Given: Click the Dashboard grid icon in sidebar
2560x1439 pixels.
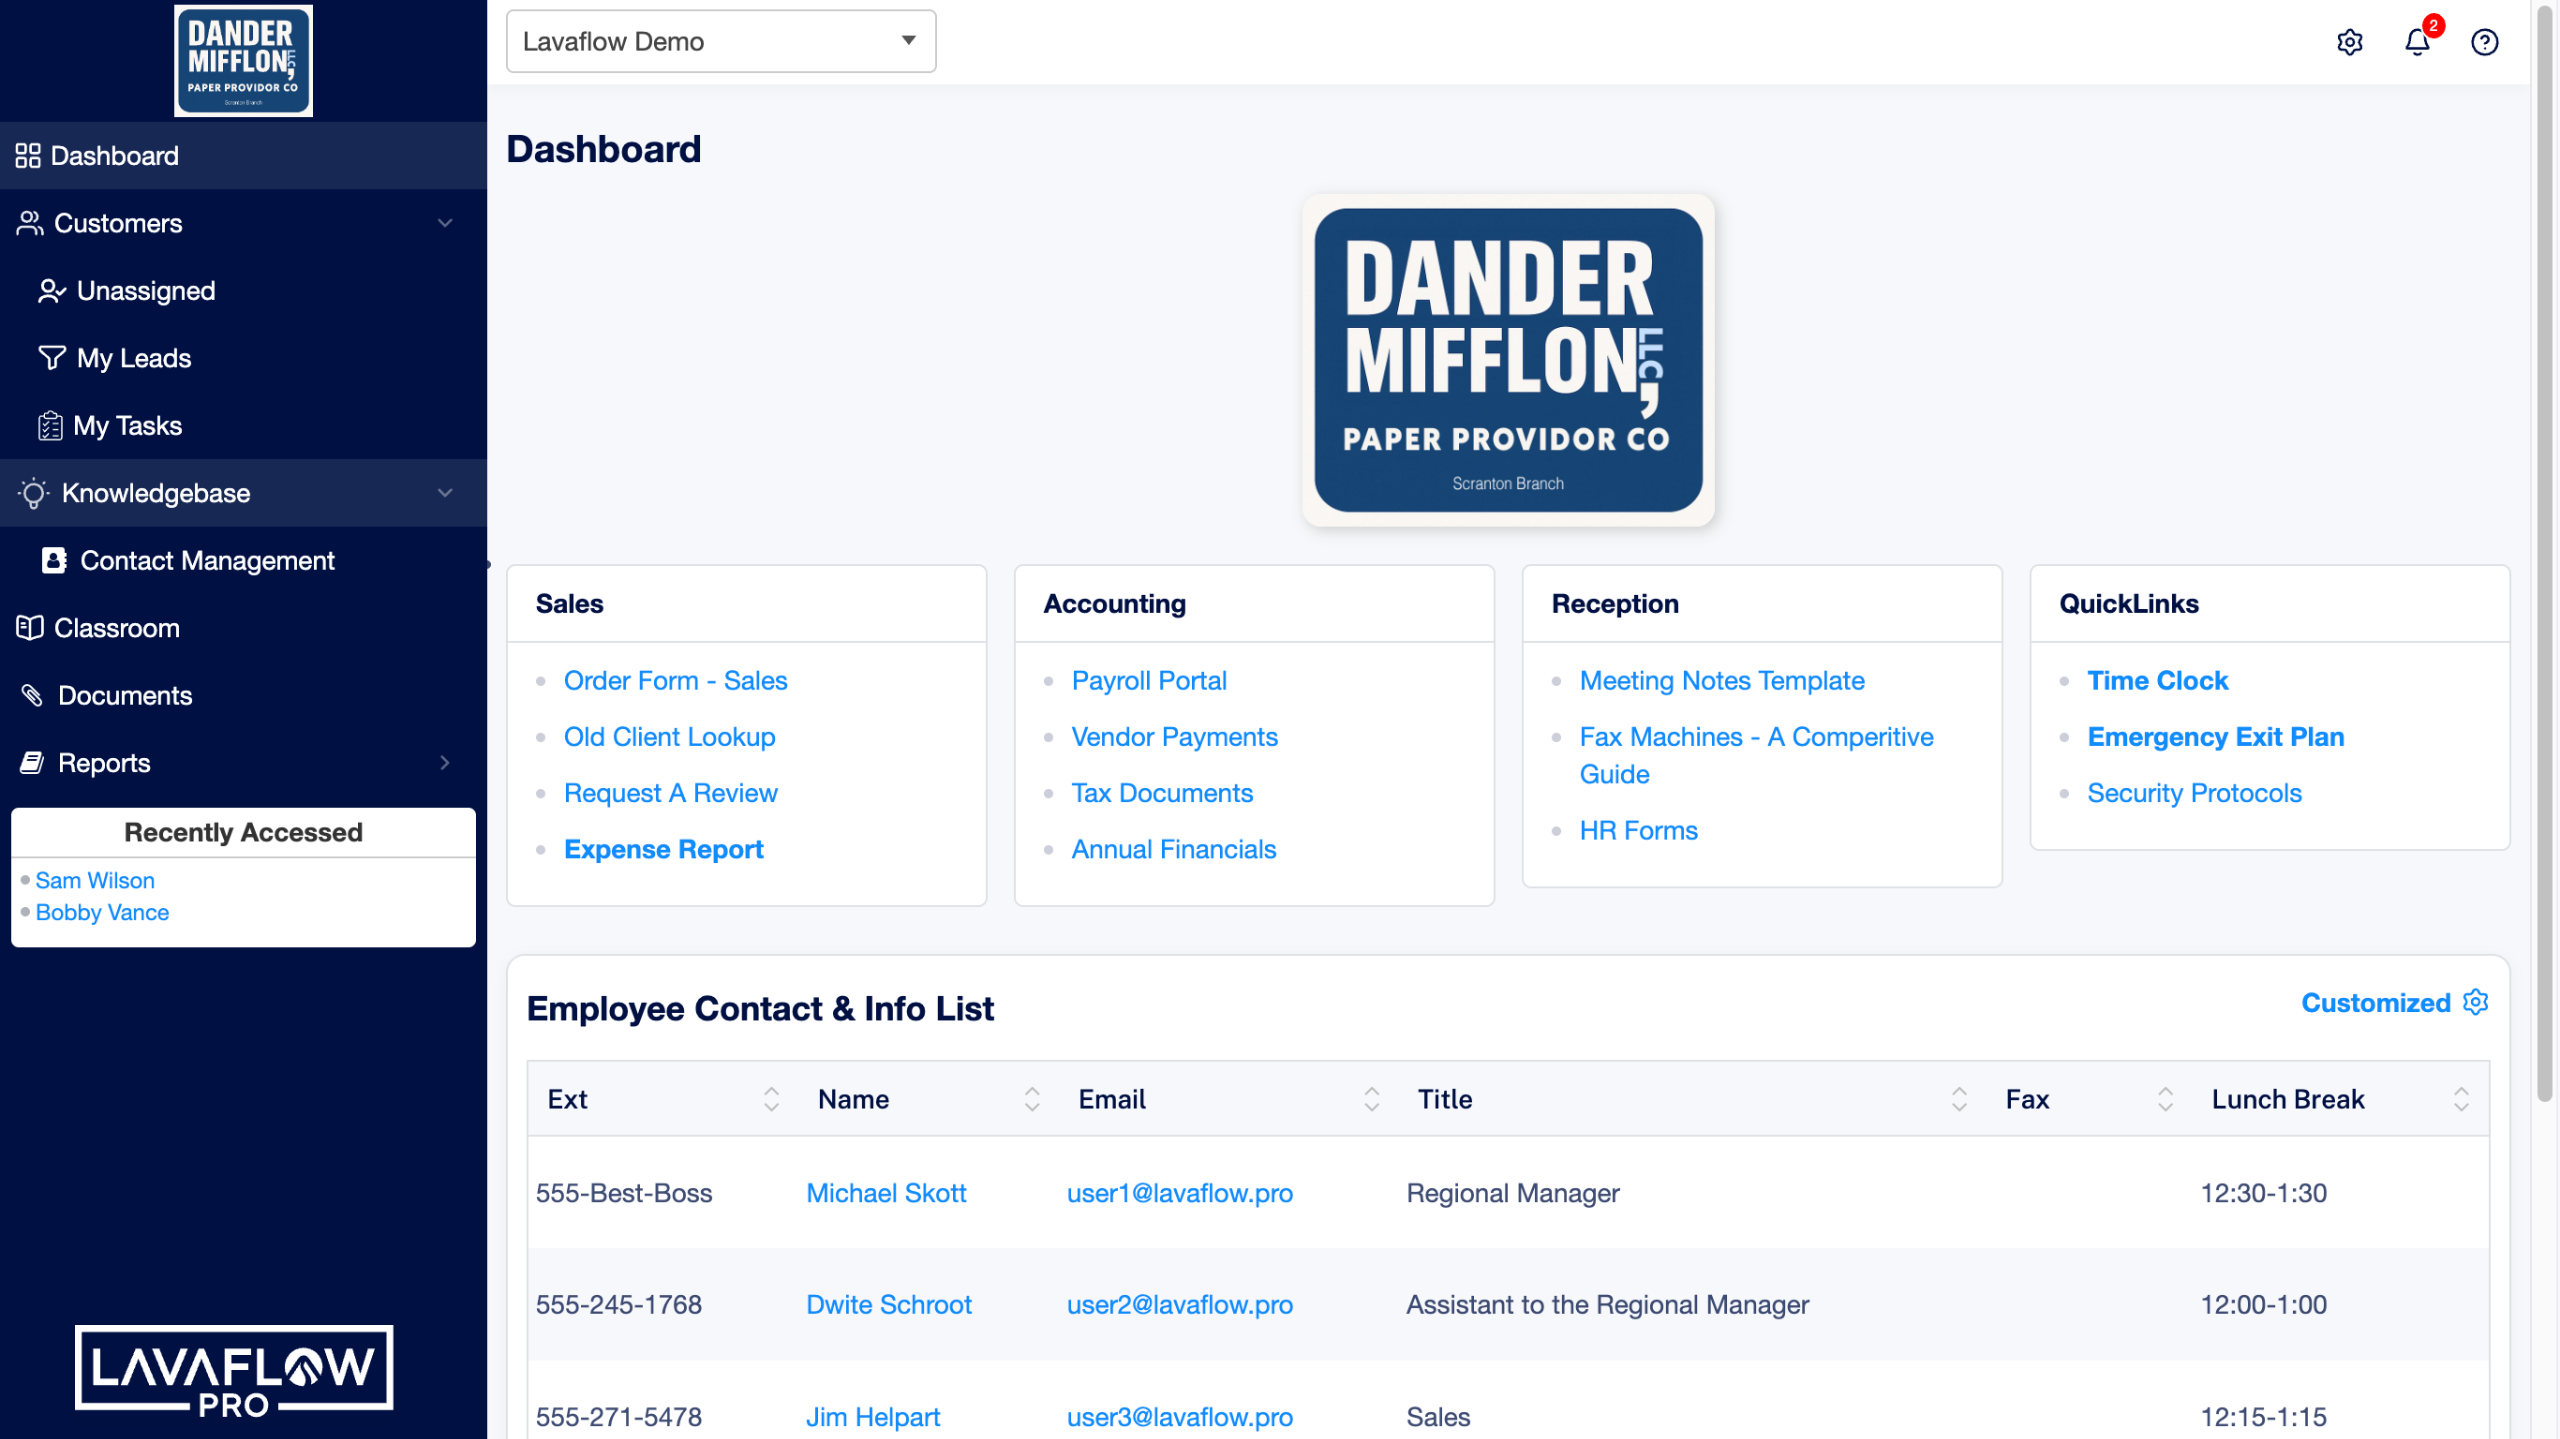Looking at the screenshot, I should pos(28,156).
